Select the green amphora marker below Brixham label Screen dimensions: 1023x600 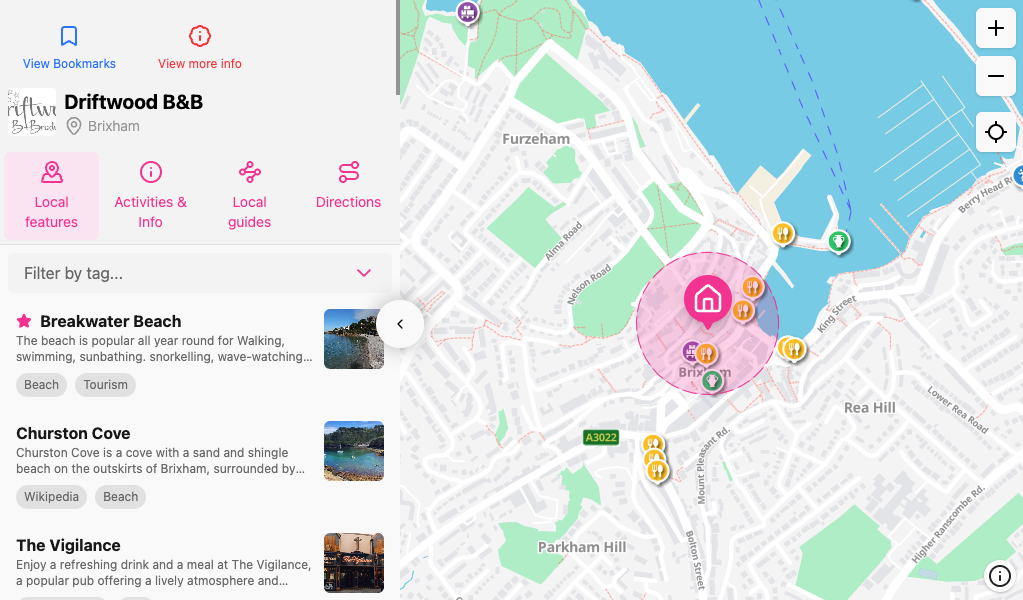(715, 380)
